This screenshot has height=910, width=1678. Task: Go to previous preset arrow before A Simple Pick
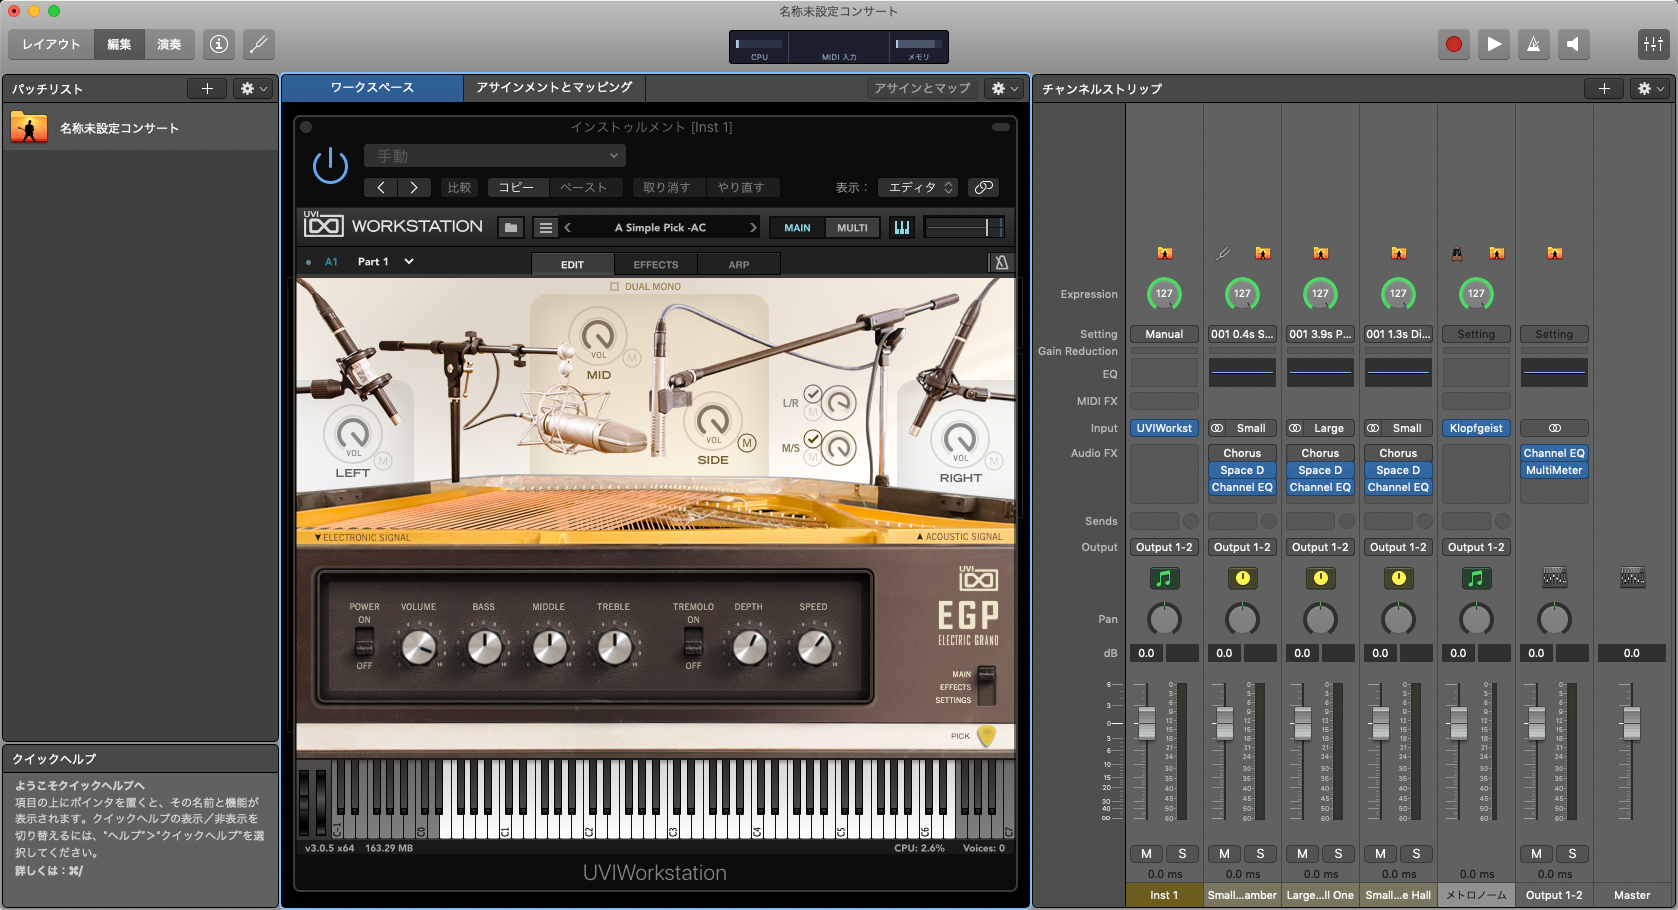568,228
